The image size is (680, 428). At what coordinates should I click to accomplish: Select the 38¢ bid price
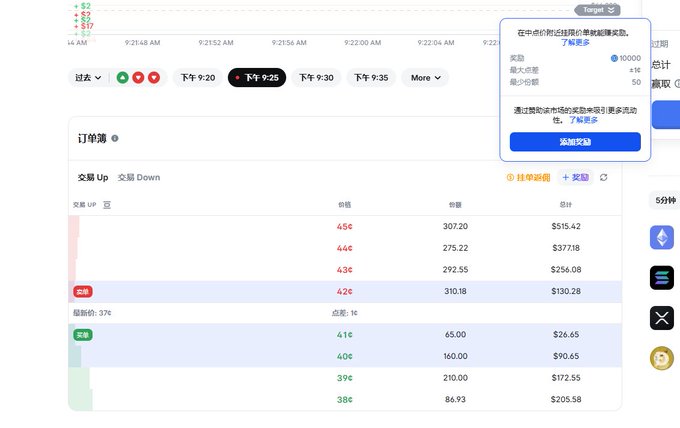[x=344, y=399]
